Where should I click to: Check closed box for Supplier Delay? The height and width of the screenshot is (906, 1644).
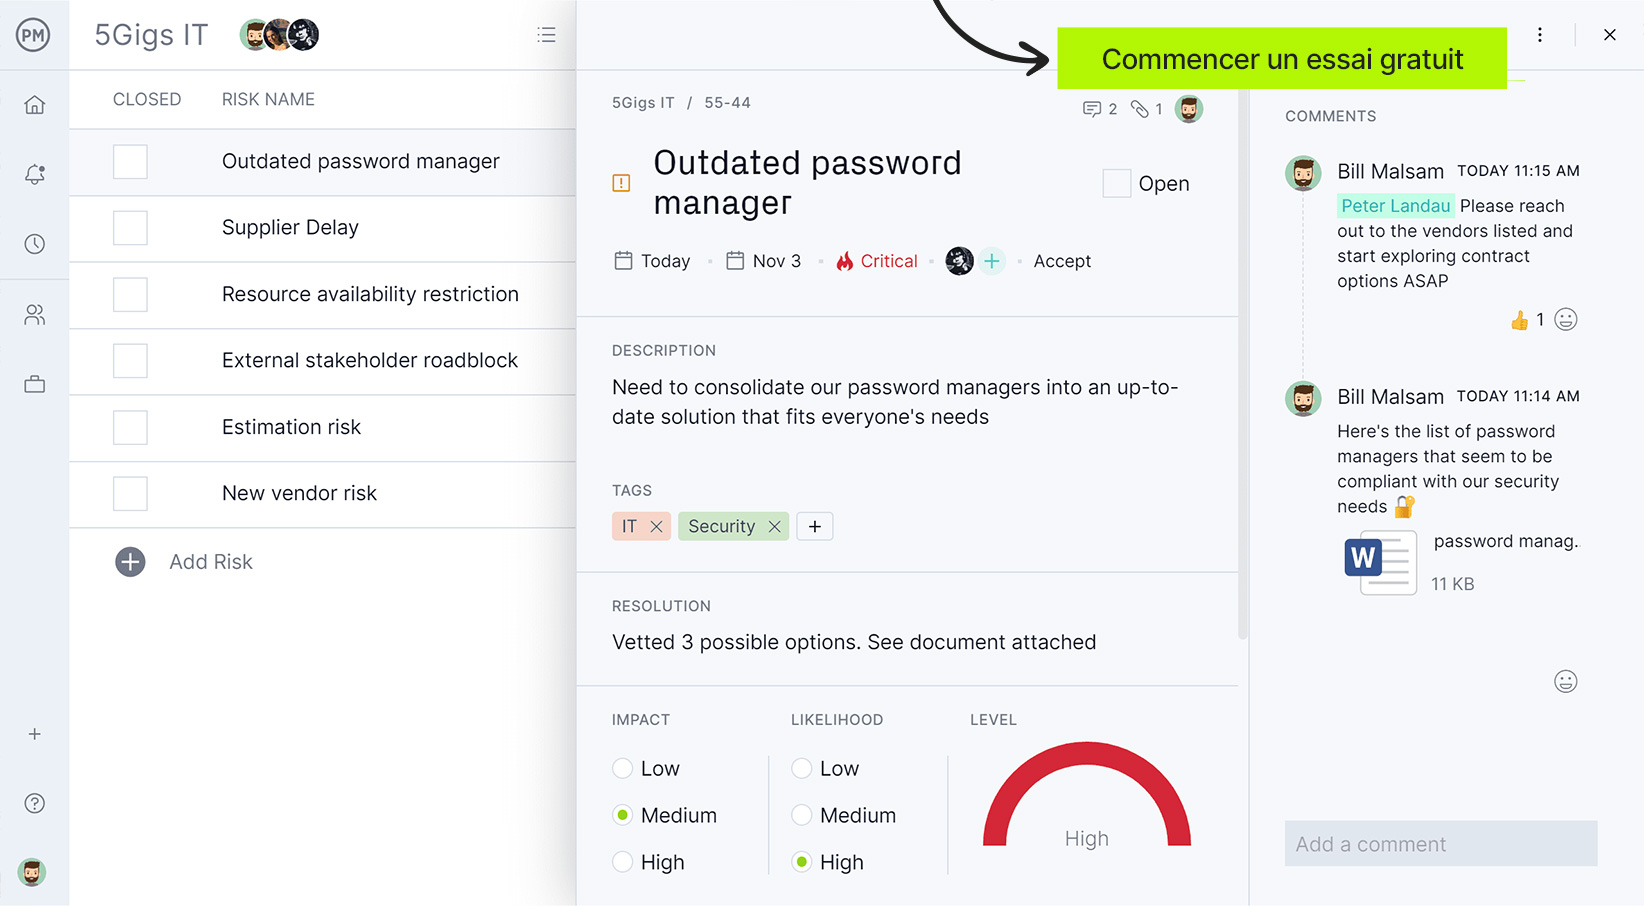[x=130, y=228]
